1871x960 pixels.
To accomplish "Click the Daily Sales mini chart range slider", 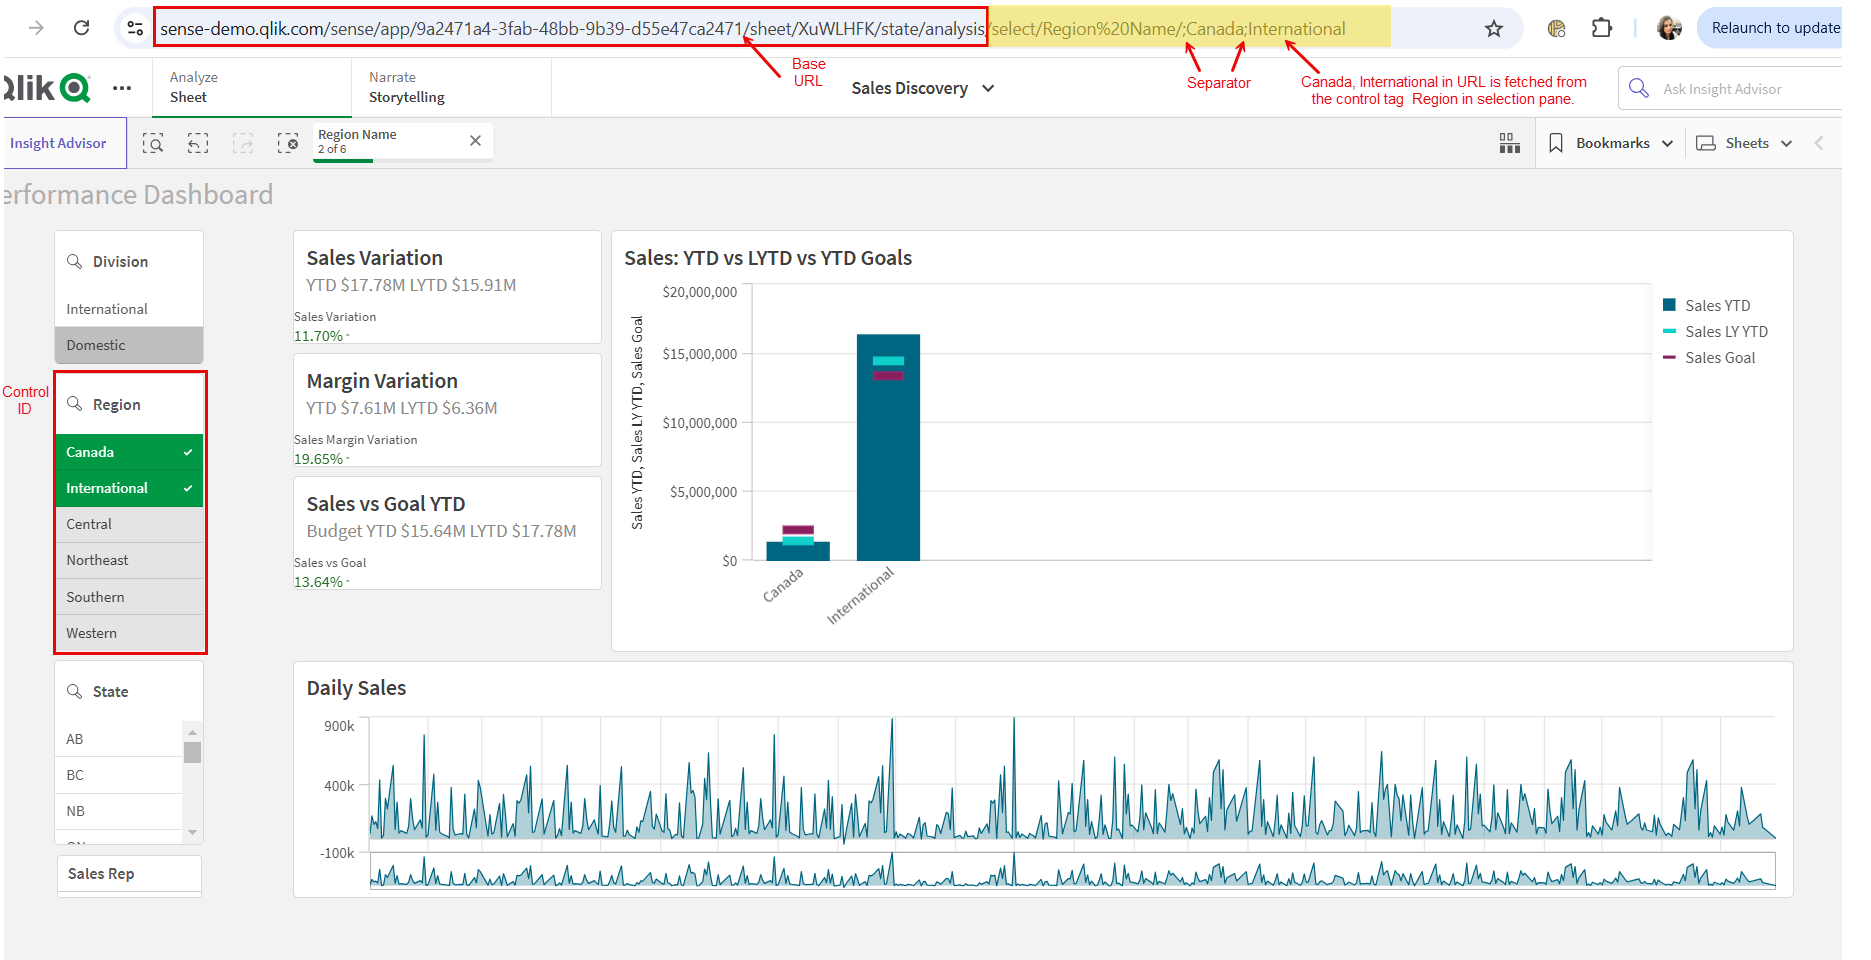I will [1072, 870].
